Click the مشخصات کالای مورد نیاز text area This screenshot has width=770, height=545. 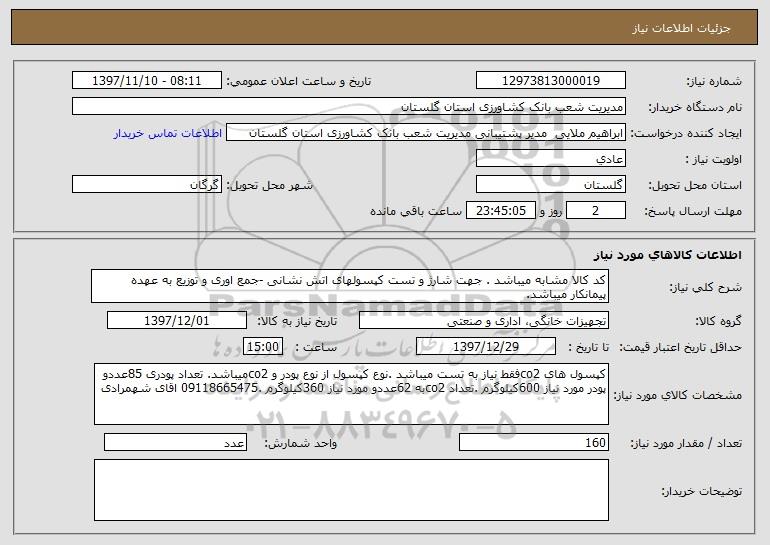pos(351,394)
